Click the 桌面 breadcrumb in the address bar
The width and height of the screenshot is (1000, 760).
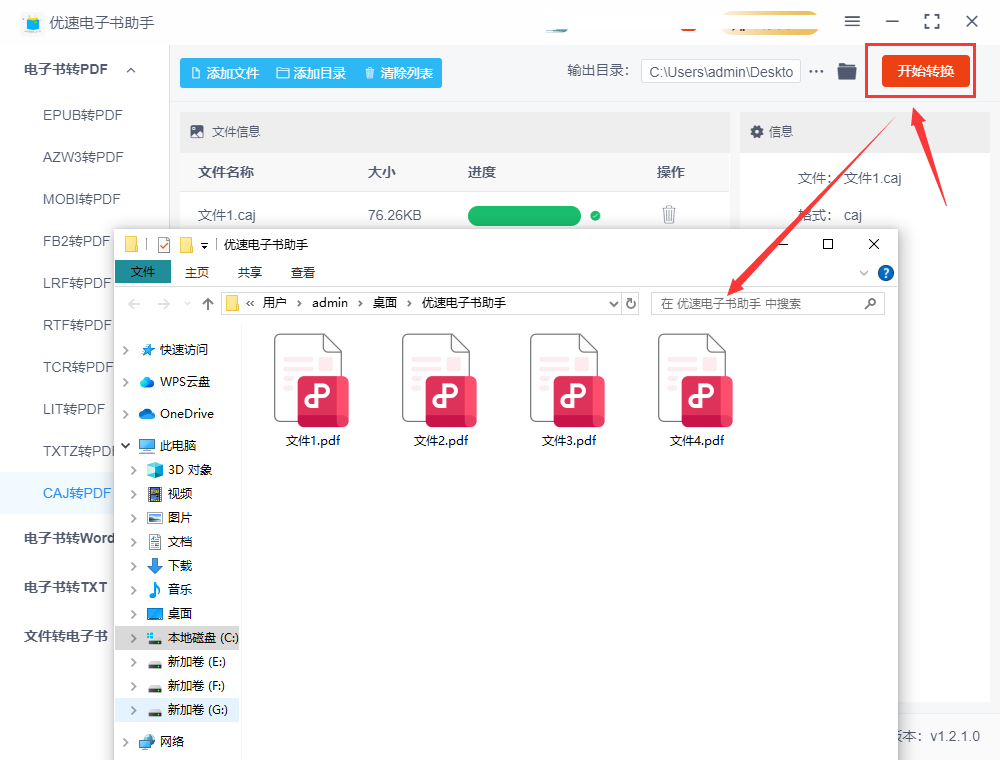(385, 303)
